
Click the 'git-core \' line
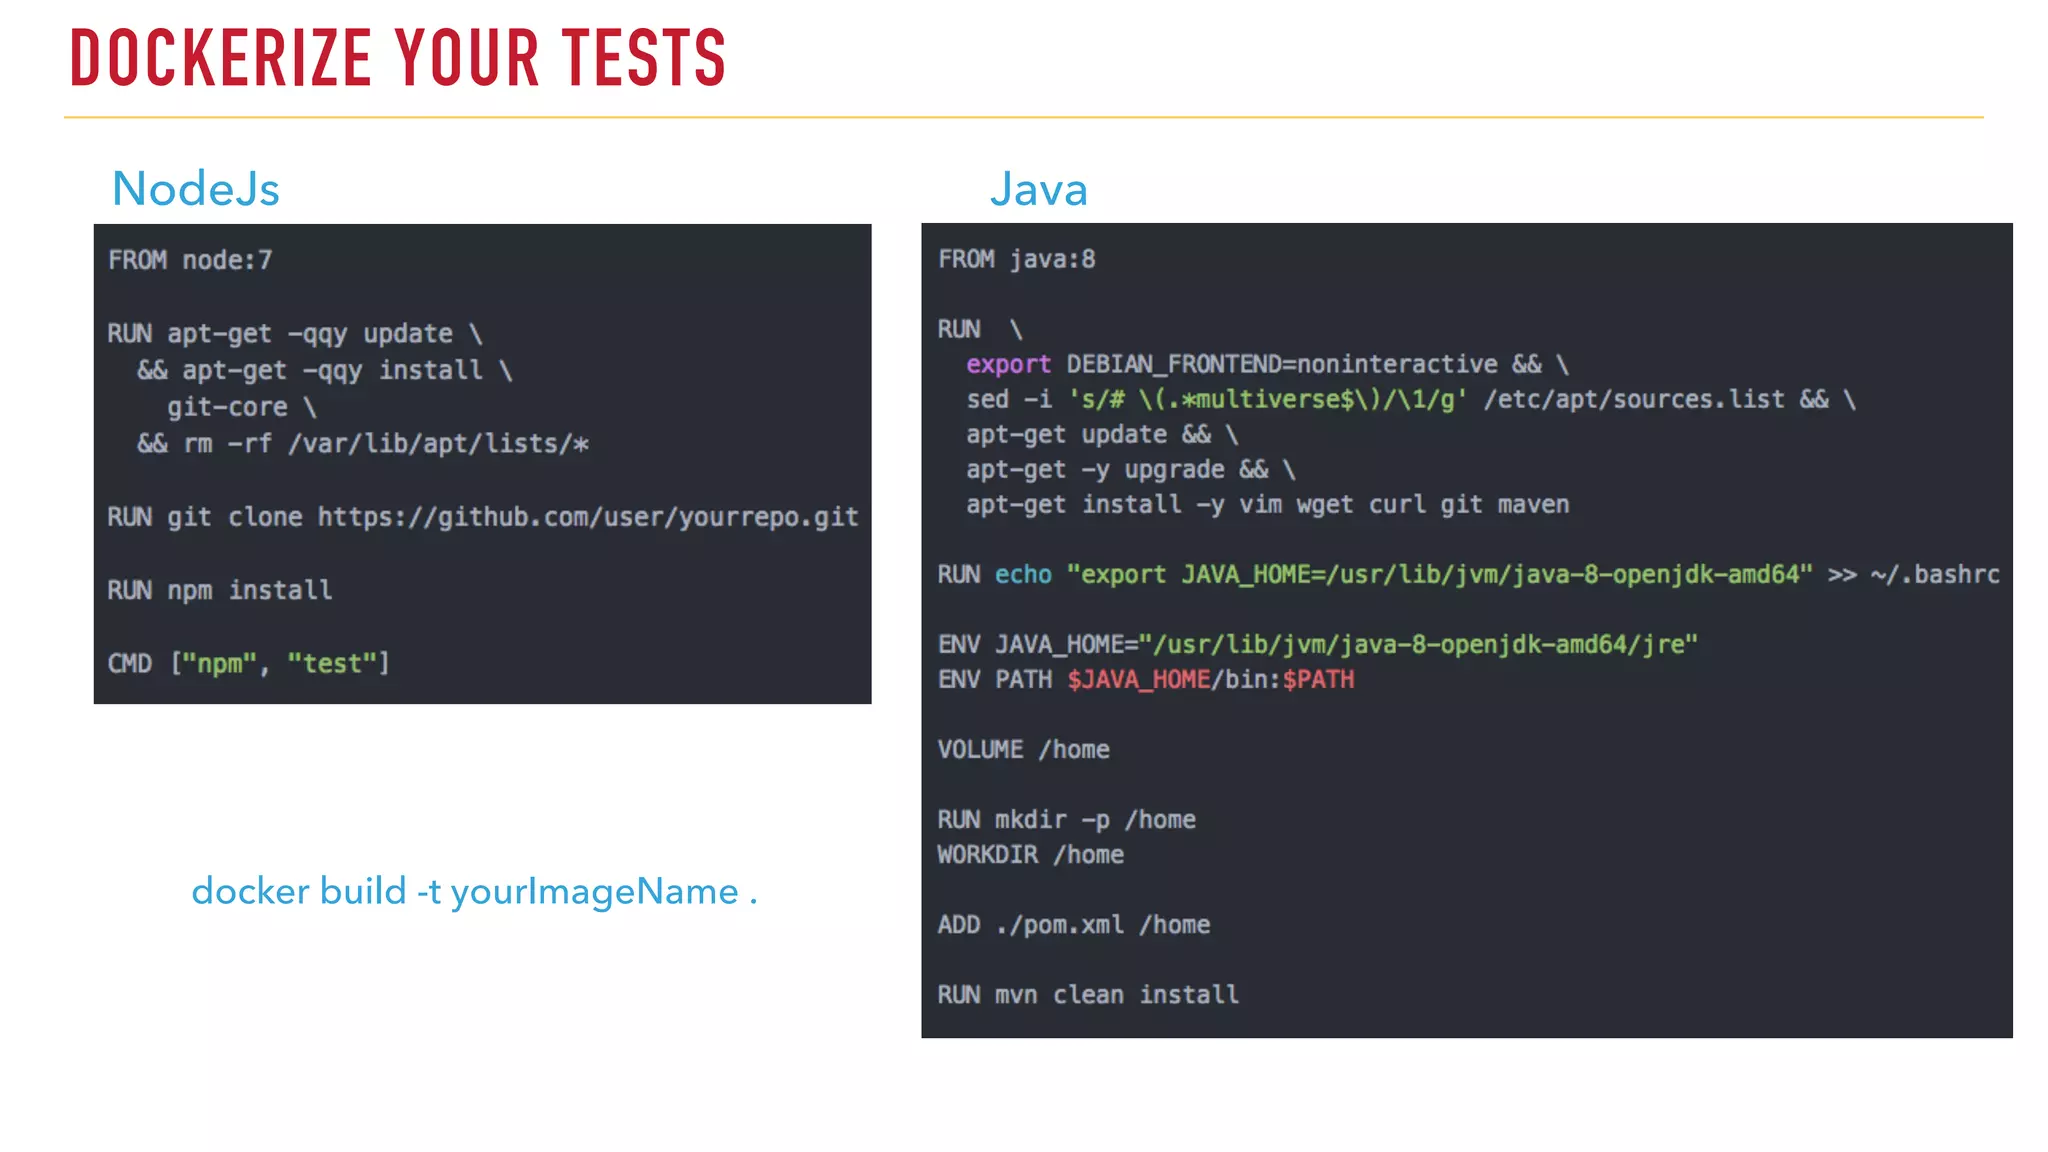coord(242,407)
